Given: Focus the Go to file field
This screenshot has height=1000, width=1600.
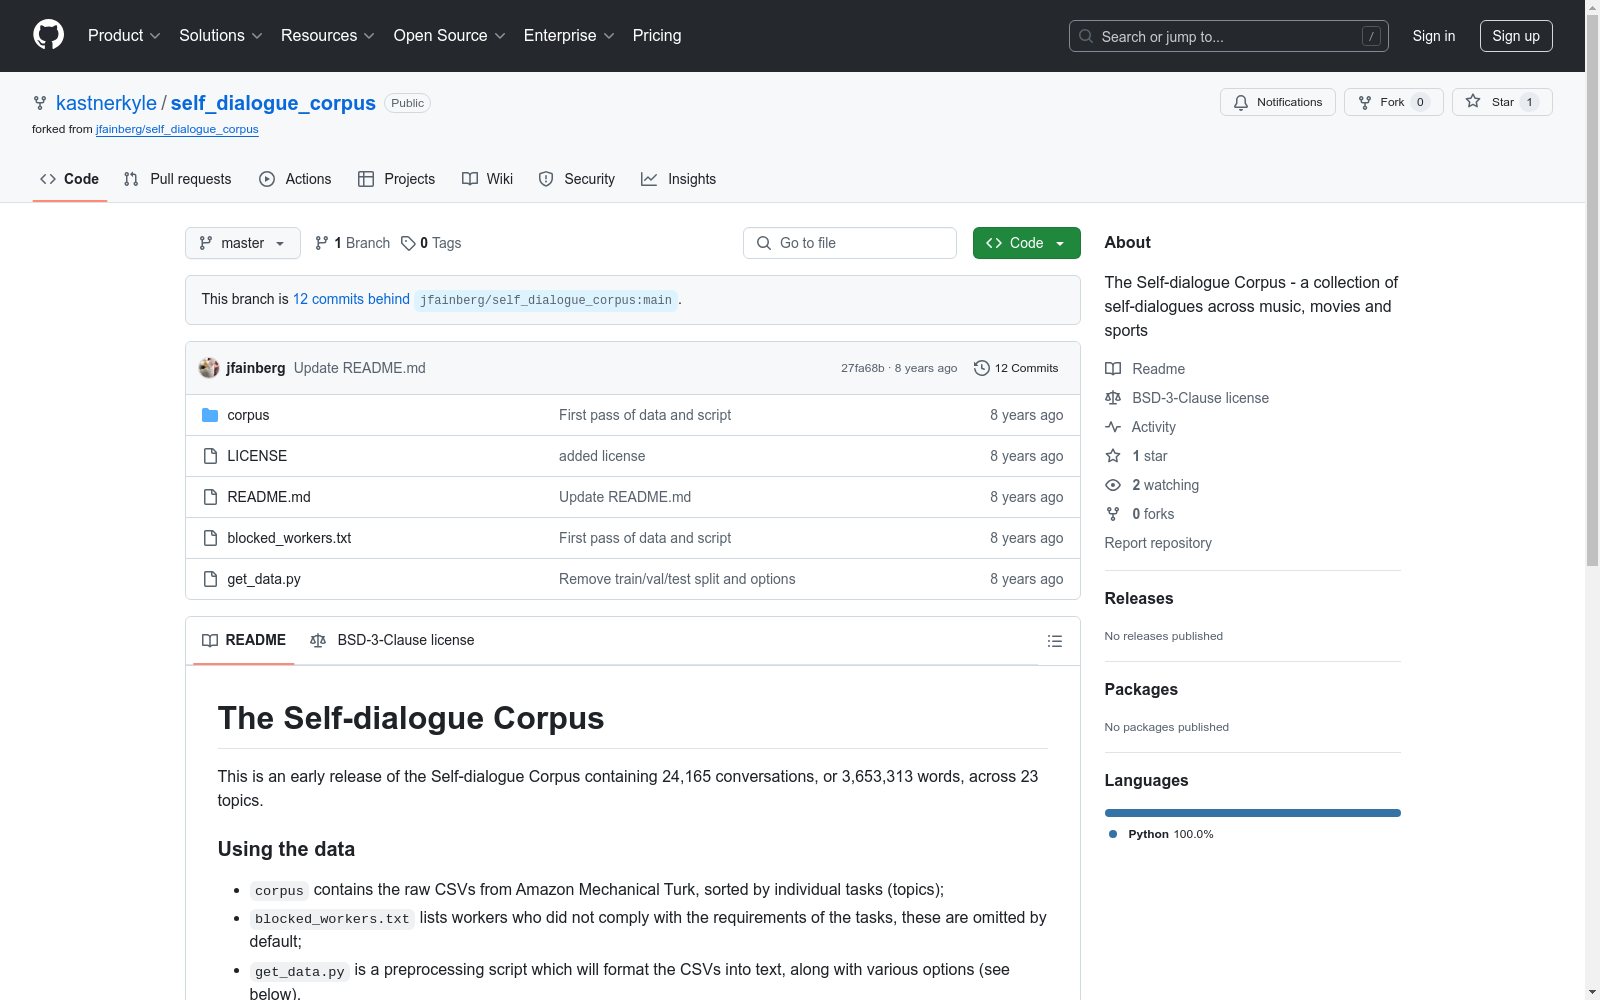Looking at the screenshot, I should (x=850, y=243).
